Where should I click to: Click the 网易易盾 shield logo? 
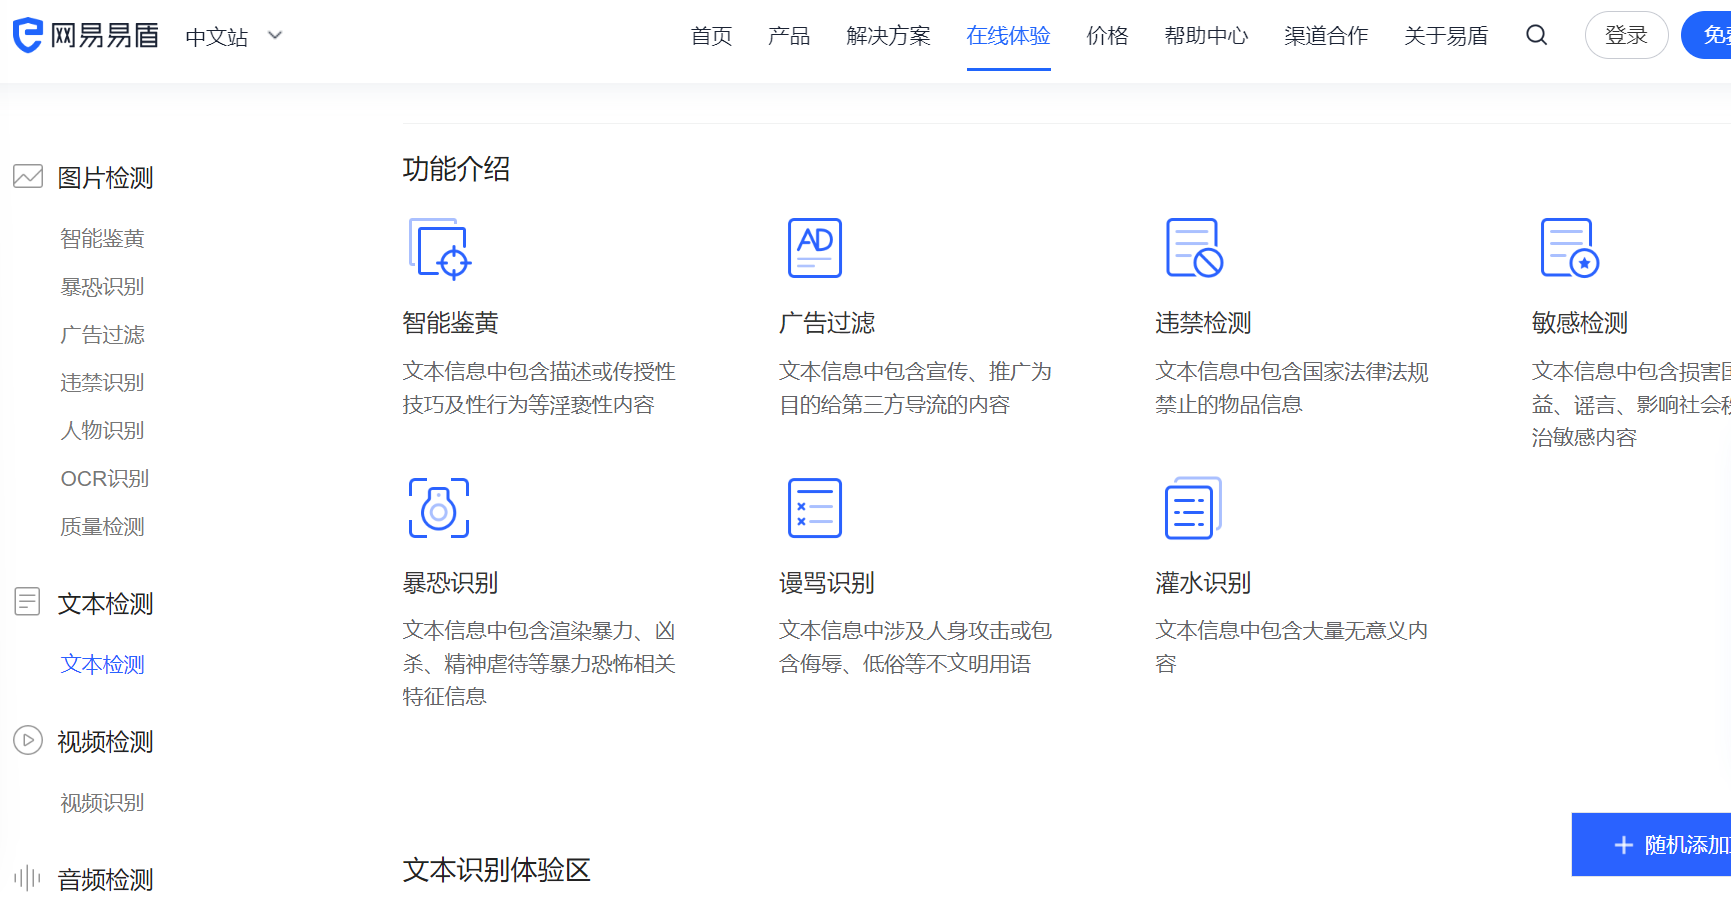click(27, 34)
